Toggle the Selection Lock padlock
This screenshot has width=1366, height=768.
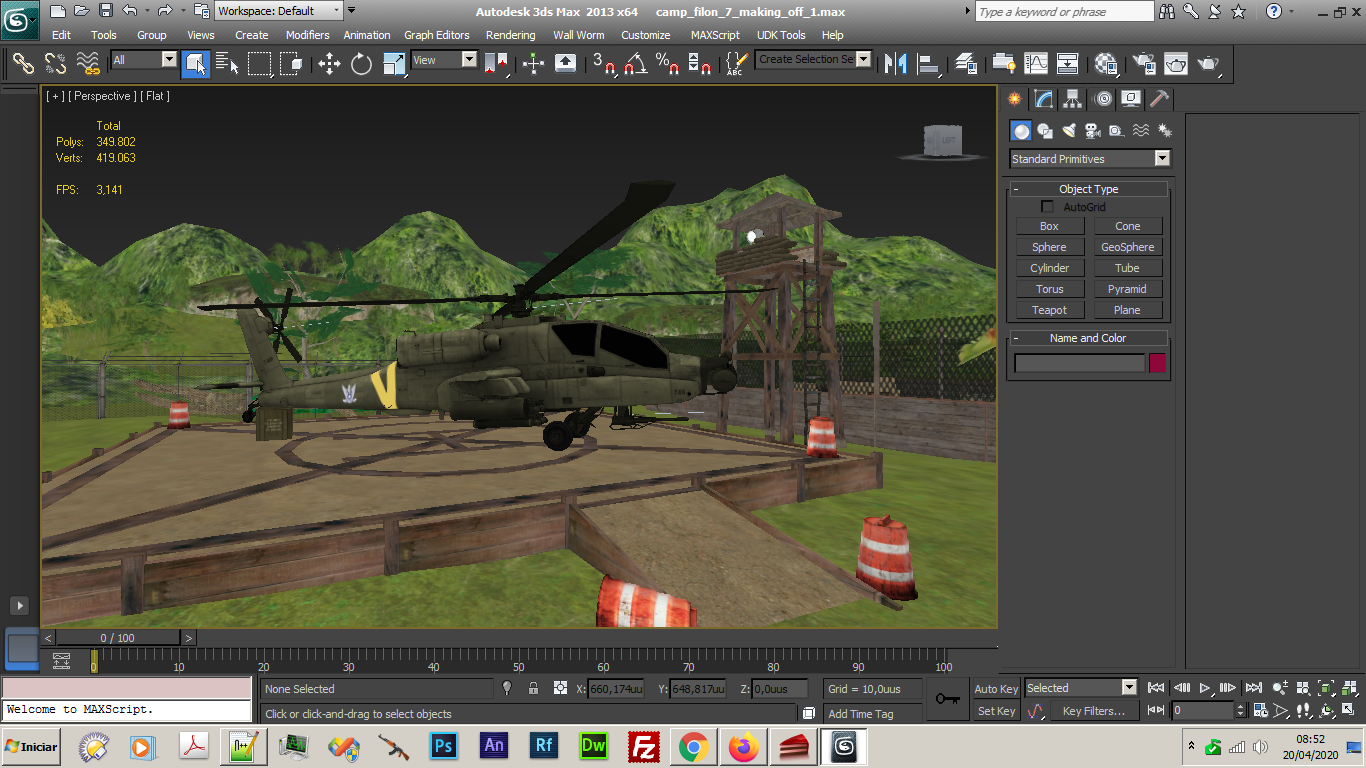pyautogui.click(x=533, y=688)
